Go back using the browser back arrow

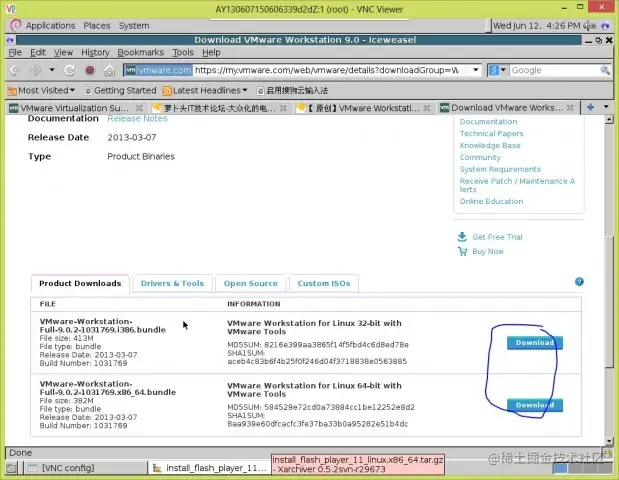click(15, 70)
